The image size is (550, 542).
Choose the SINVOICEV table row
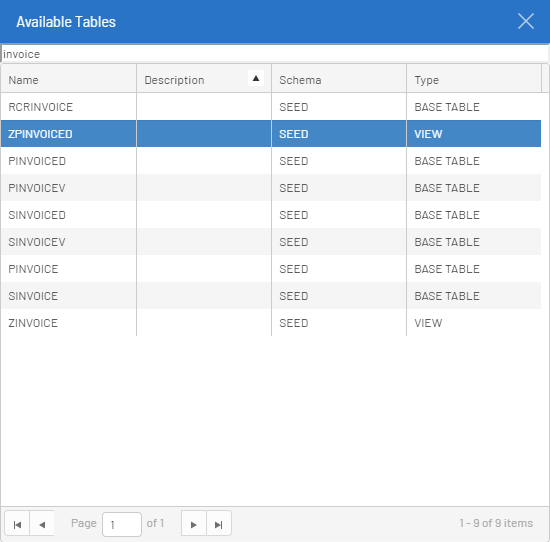[x=271, y=242]
